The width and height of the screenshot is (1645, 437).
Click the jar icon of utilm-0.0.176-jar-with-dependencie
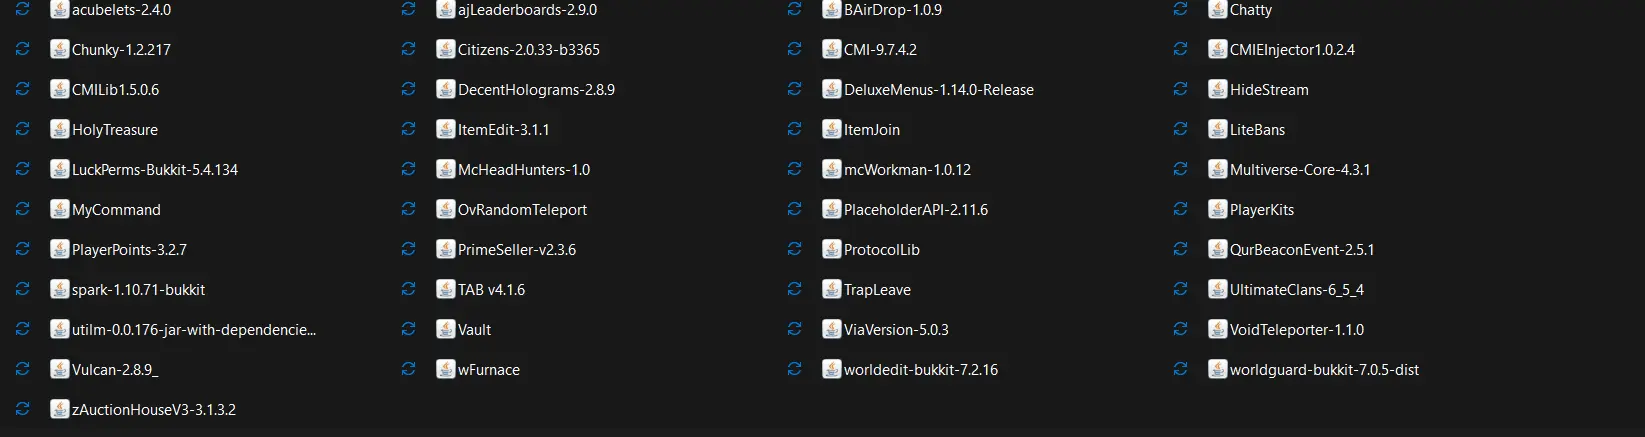pyautogui.click(x=60, y=329)
